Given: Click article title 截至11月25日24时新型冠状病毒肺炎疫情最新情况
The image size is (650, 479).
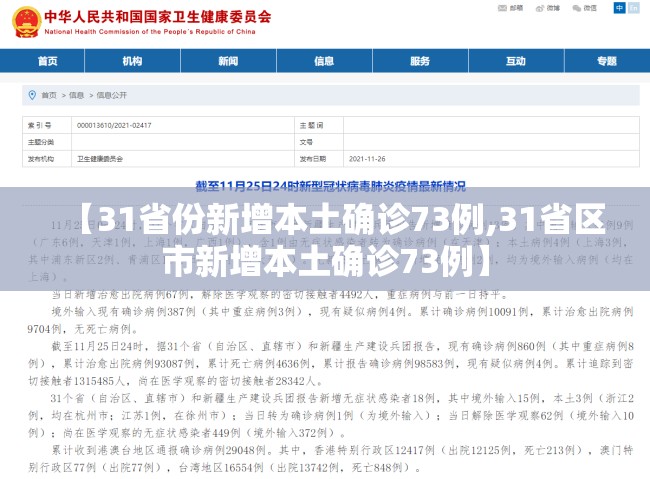Looking at the screenshot, I should pos(330,186).
